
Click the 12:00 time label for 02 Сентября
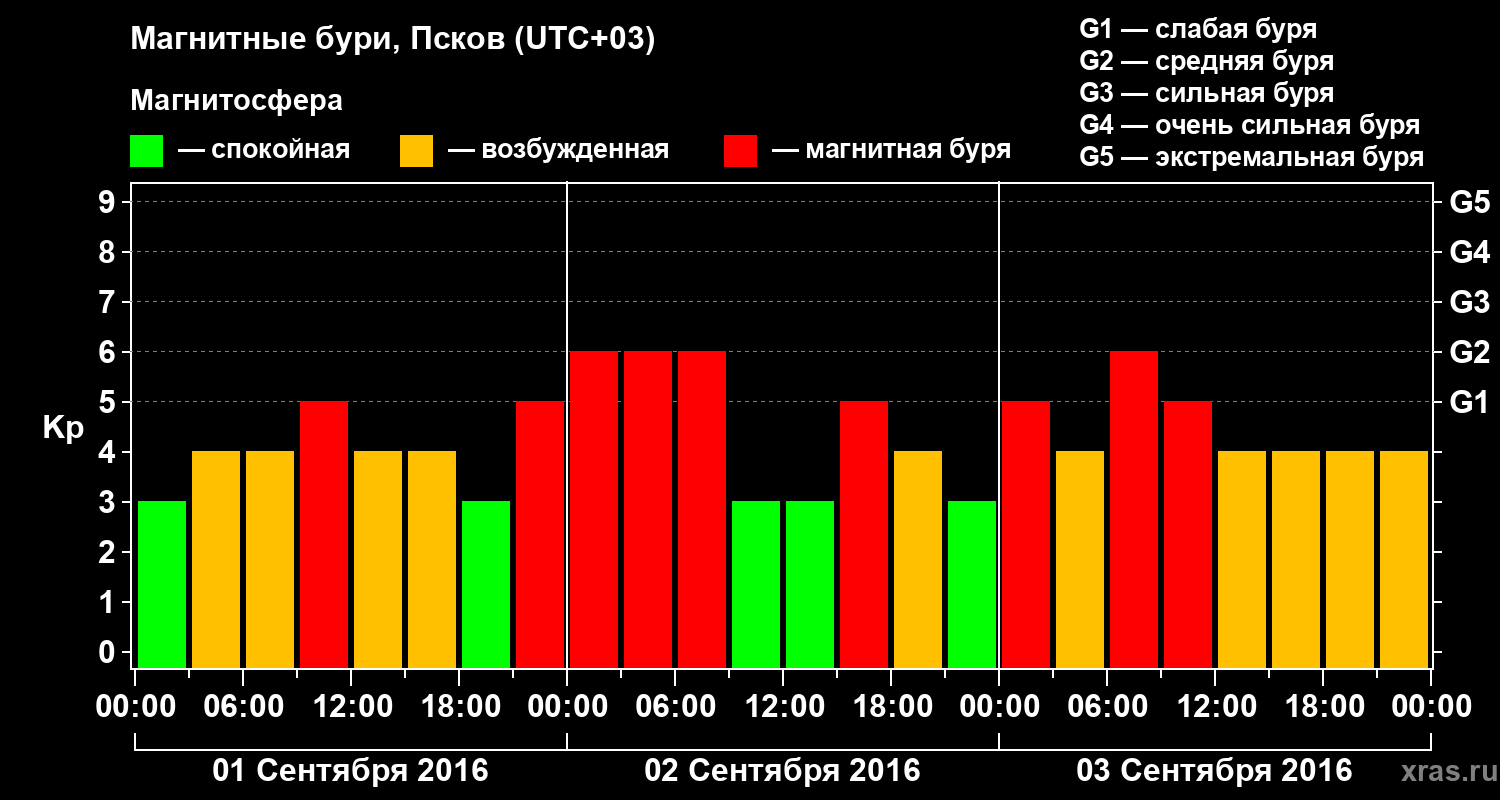point(783,706)
